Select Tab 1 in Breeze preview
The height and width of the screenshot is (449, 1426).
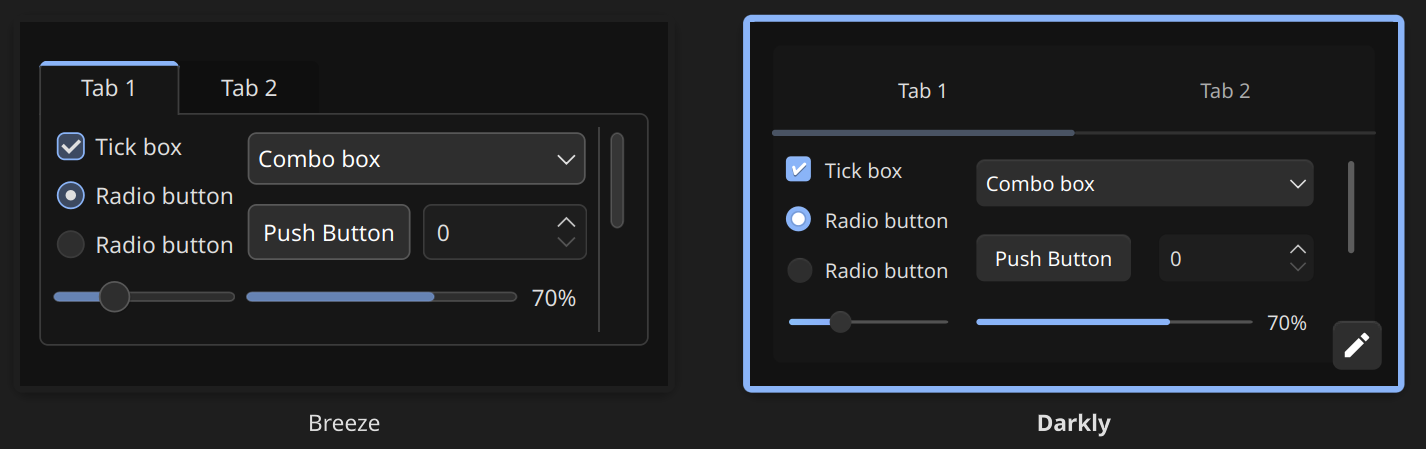pos(108,88)
